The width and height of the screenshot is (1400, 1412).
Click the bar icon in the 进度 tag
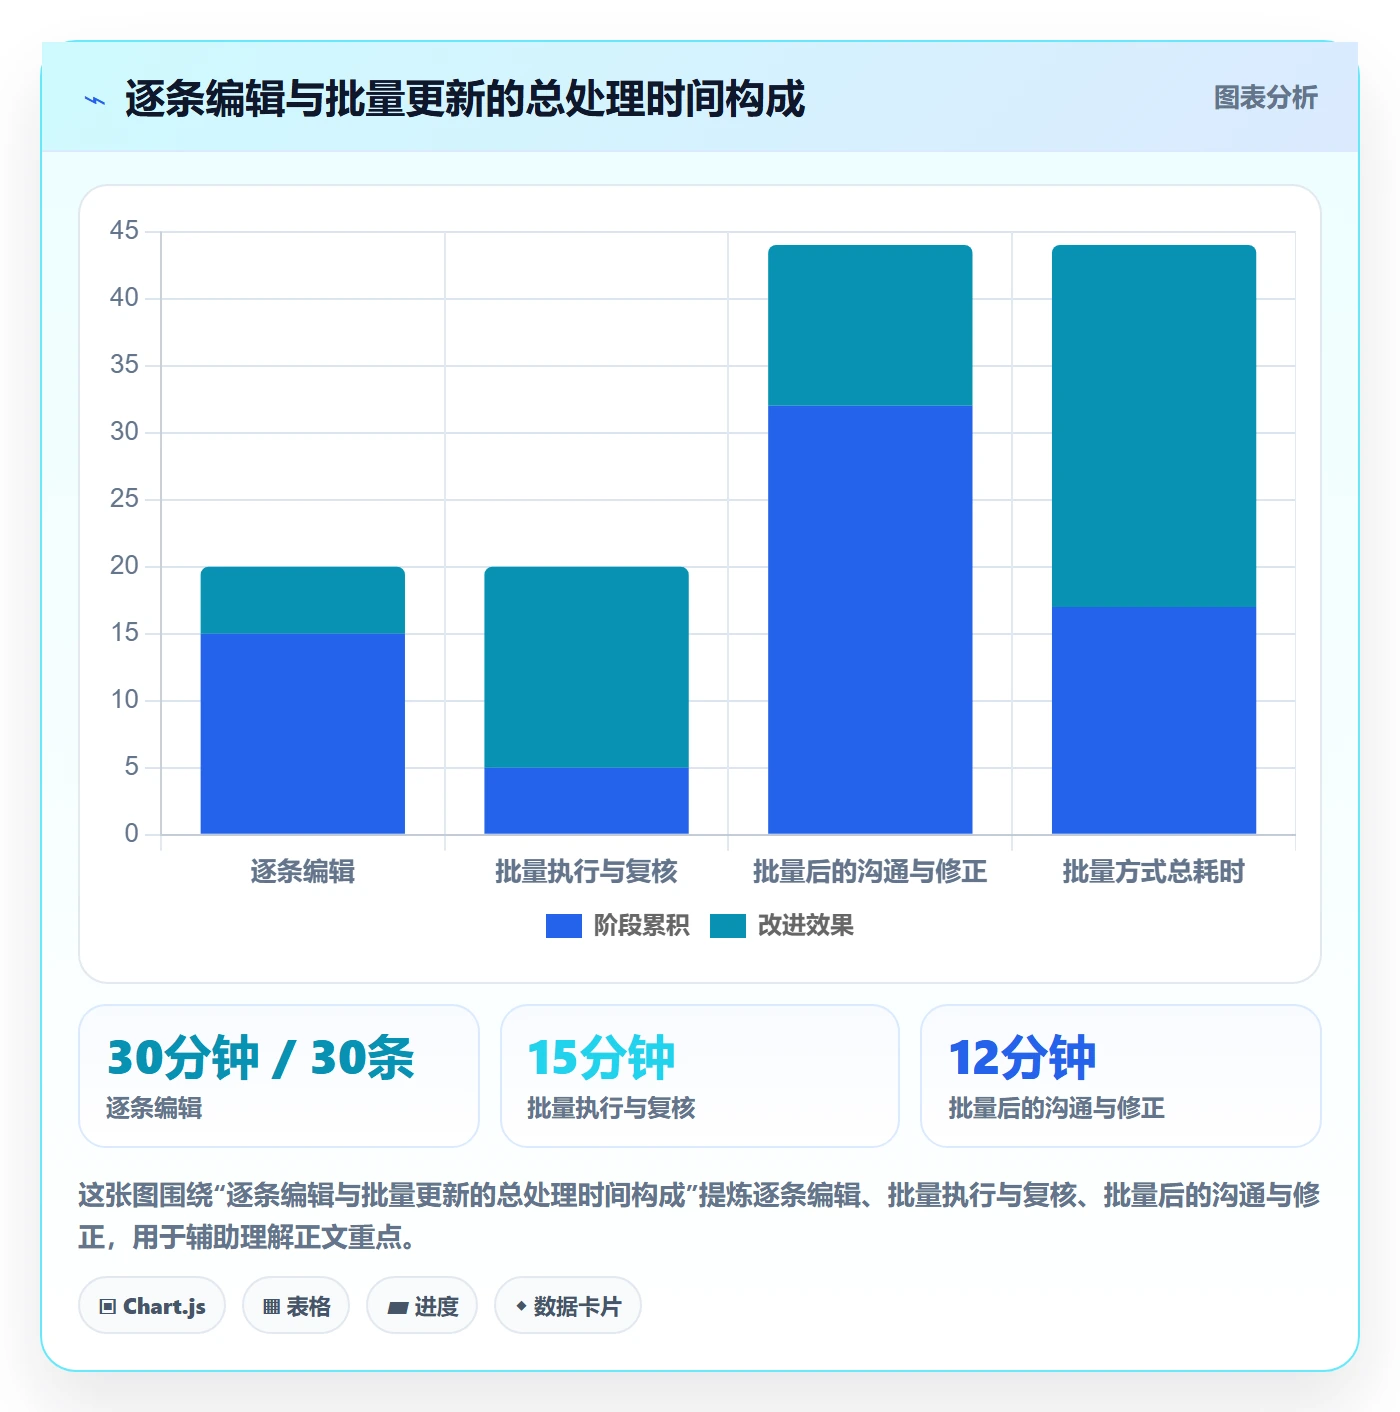(397, 1307)
